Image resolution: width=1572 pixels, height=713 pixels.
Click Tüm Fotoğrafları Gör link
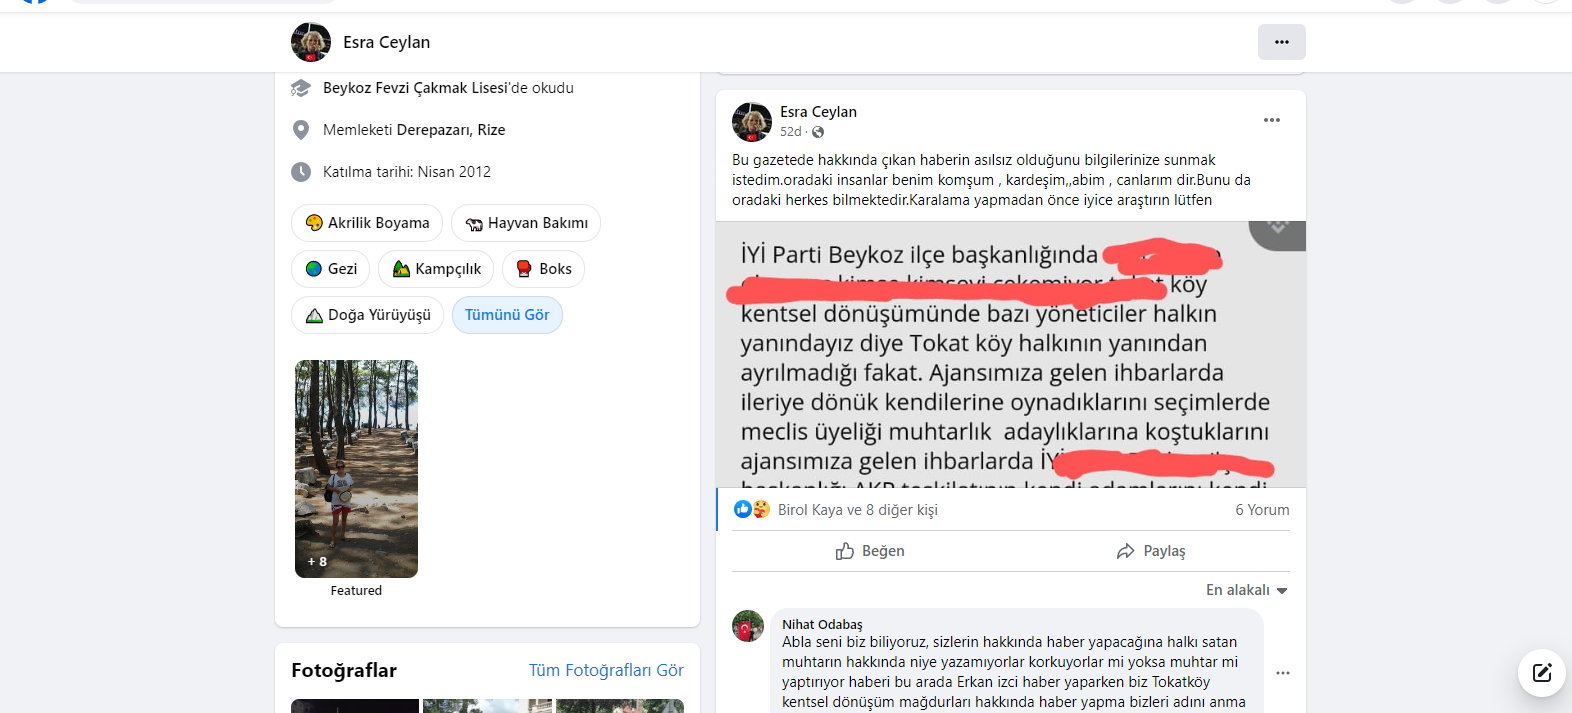click(x=606, y=670)
